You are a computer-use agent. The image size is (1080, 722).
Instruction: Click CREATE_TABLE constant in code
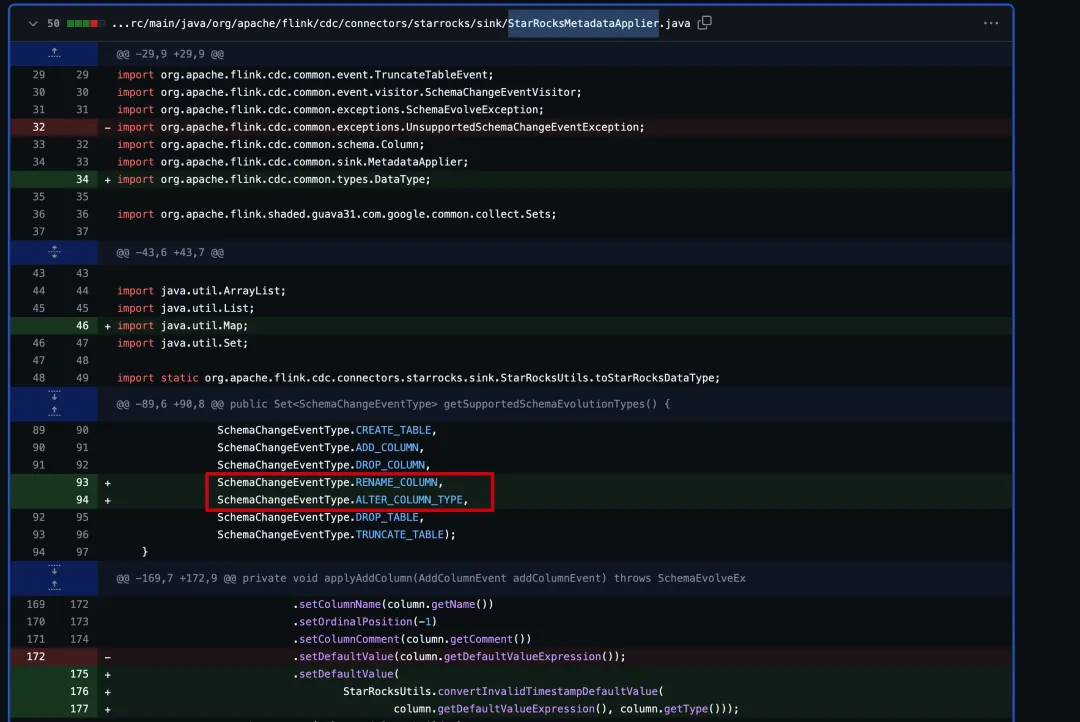tap(393, 430)
